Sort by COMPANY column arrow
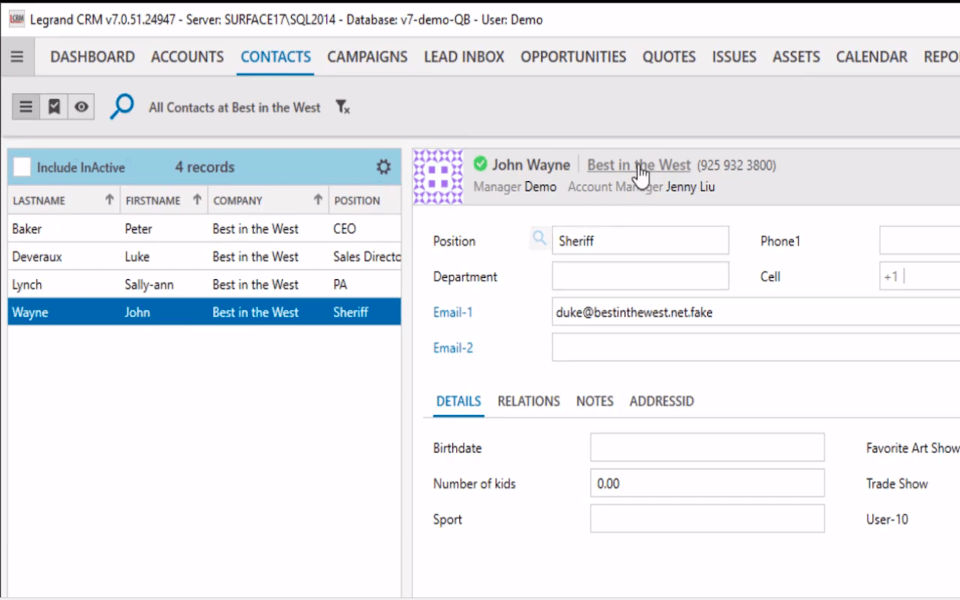 click(318, 200)
